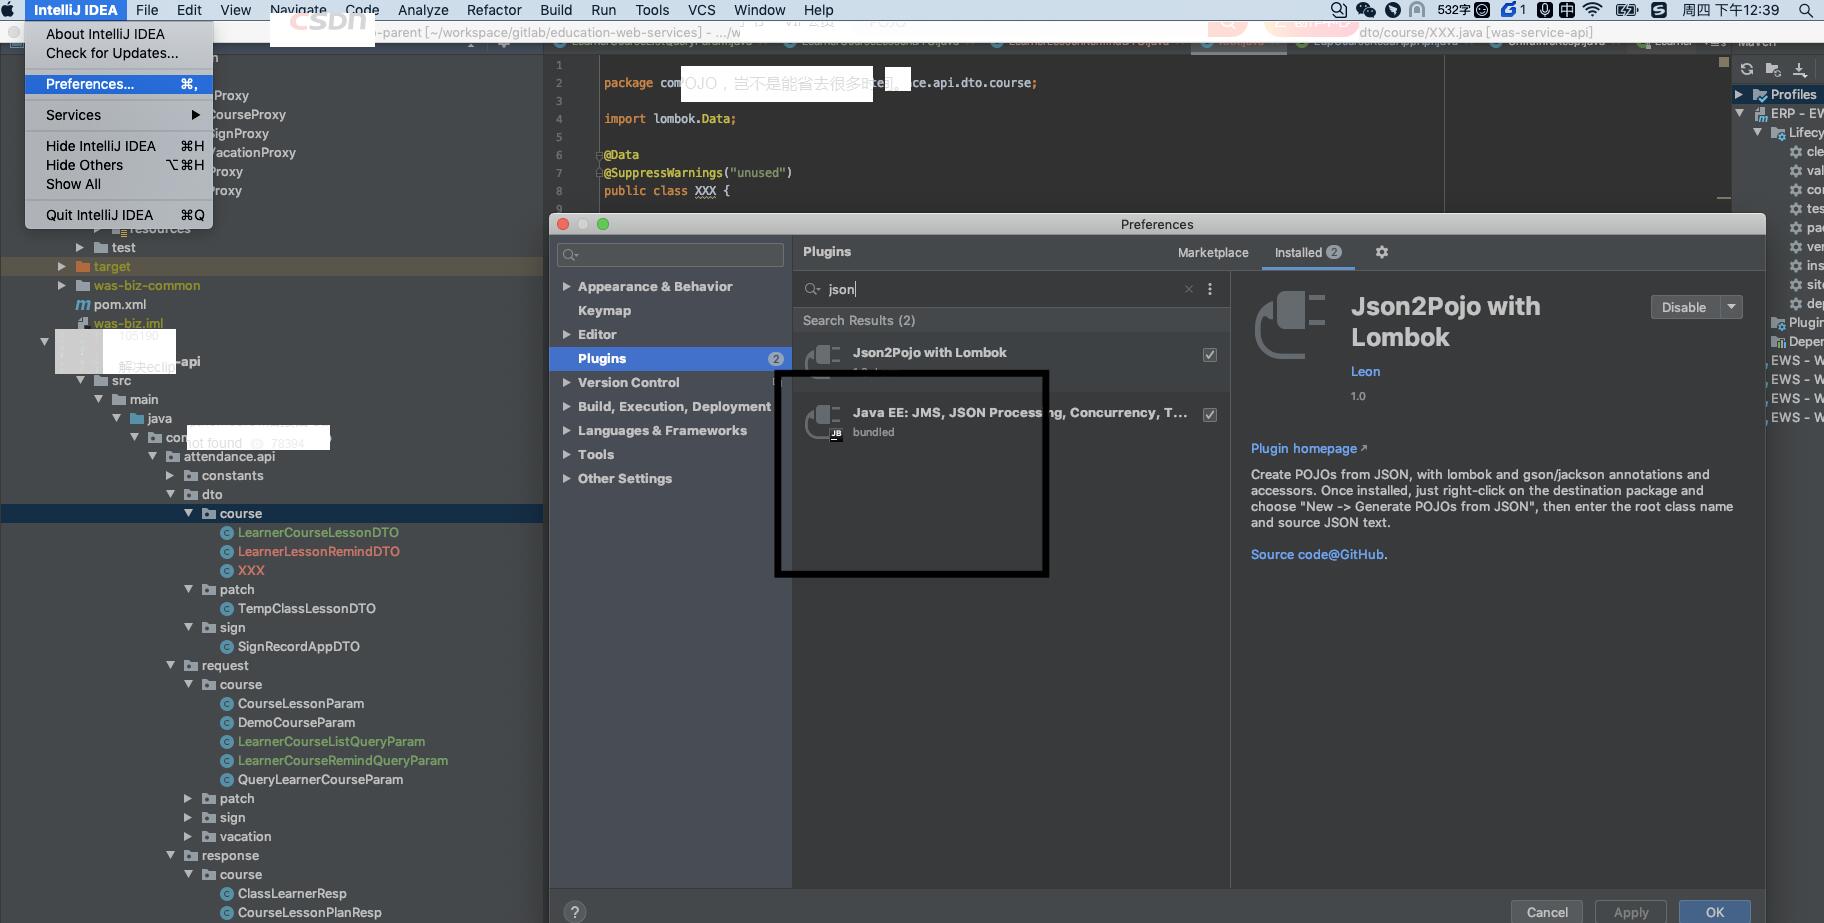The width and height of the screenshot is (1824, 923).
Task: Open the Plugin homepage link
Action: click(x=1302, y=448)
